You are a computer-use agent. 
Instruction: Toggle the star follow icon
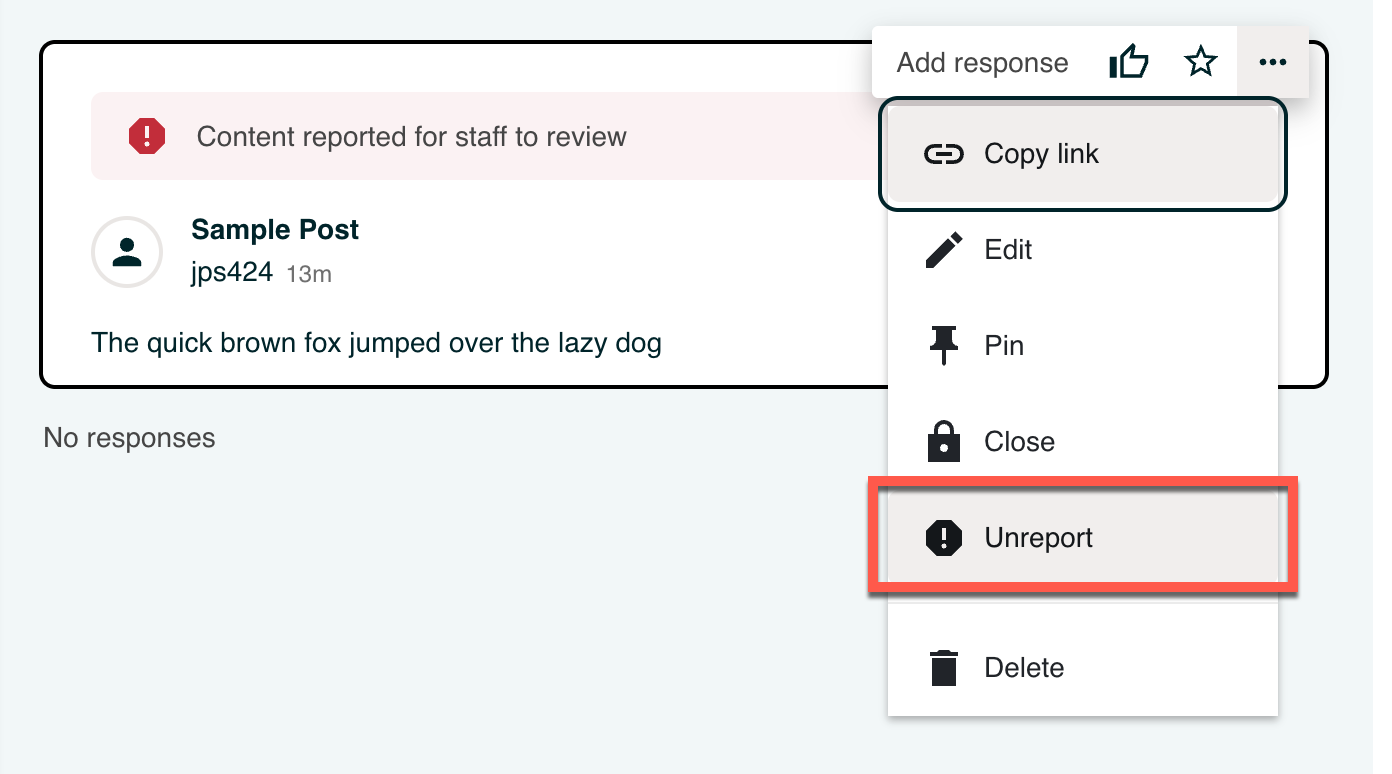(1200, 63)
